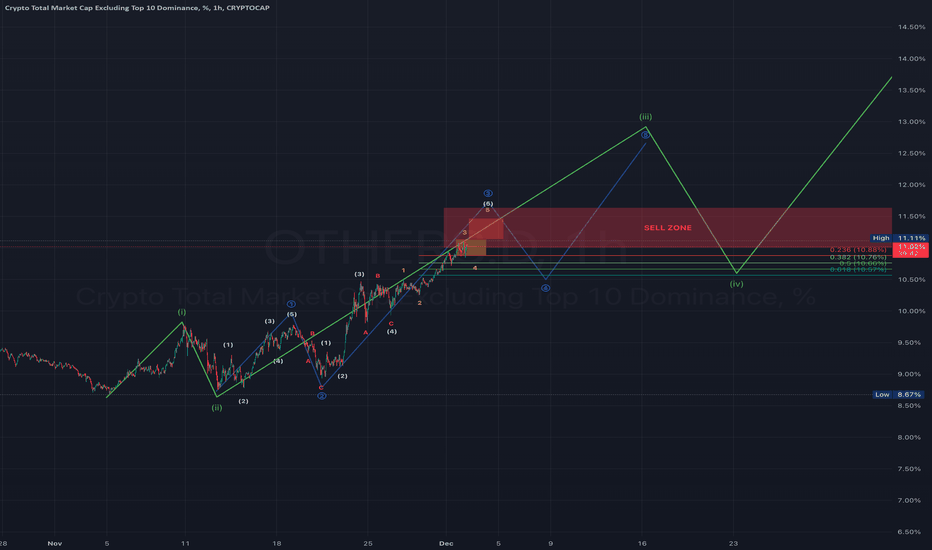Screen dimensions: 932x550
Task: Click the 13.00% price axis label
Action: (911, 122)
